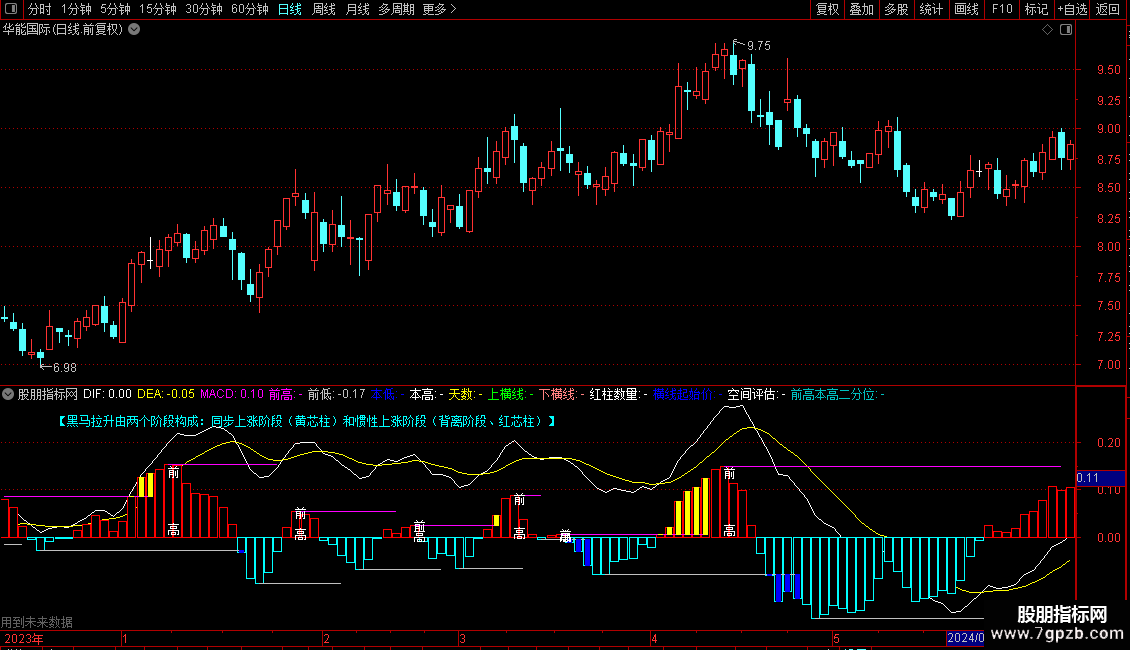The image size is (1130, 650).
Task: Switch to 5分钟 chart period
Action: click(x=115, y=9)
